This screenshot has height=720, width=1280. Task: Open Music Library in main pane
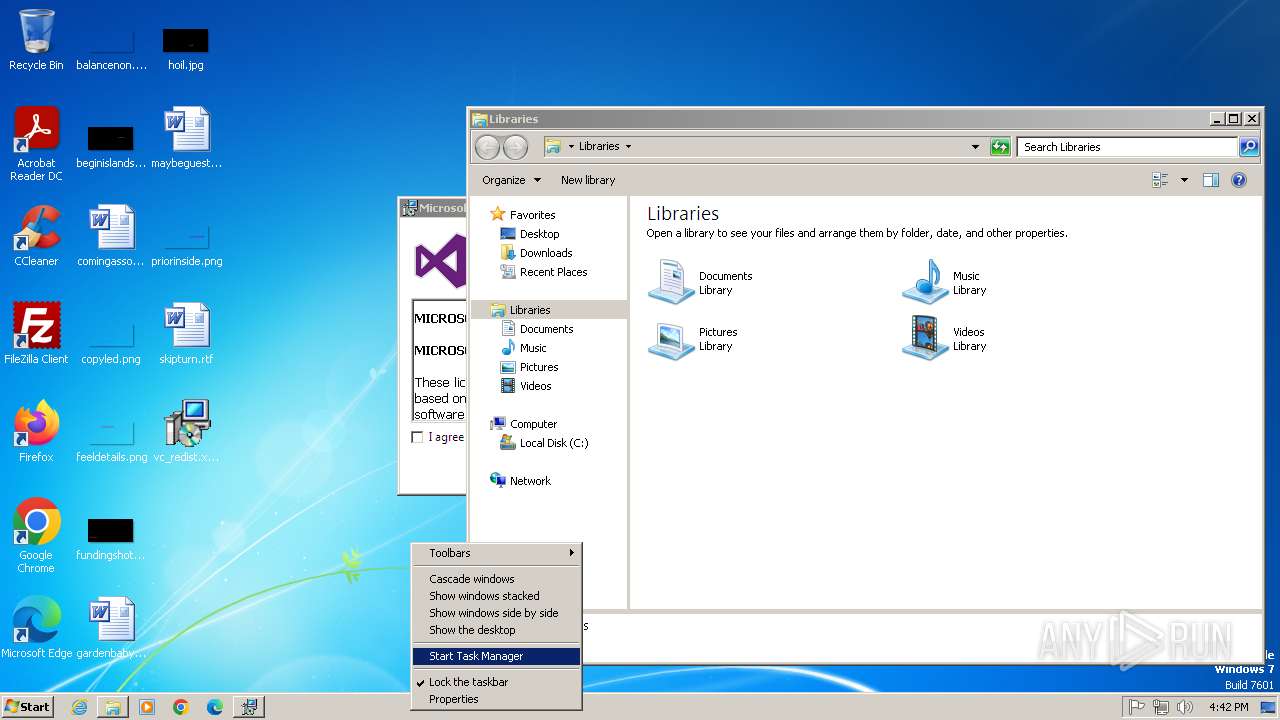click(x=945, y=281)
